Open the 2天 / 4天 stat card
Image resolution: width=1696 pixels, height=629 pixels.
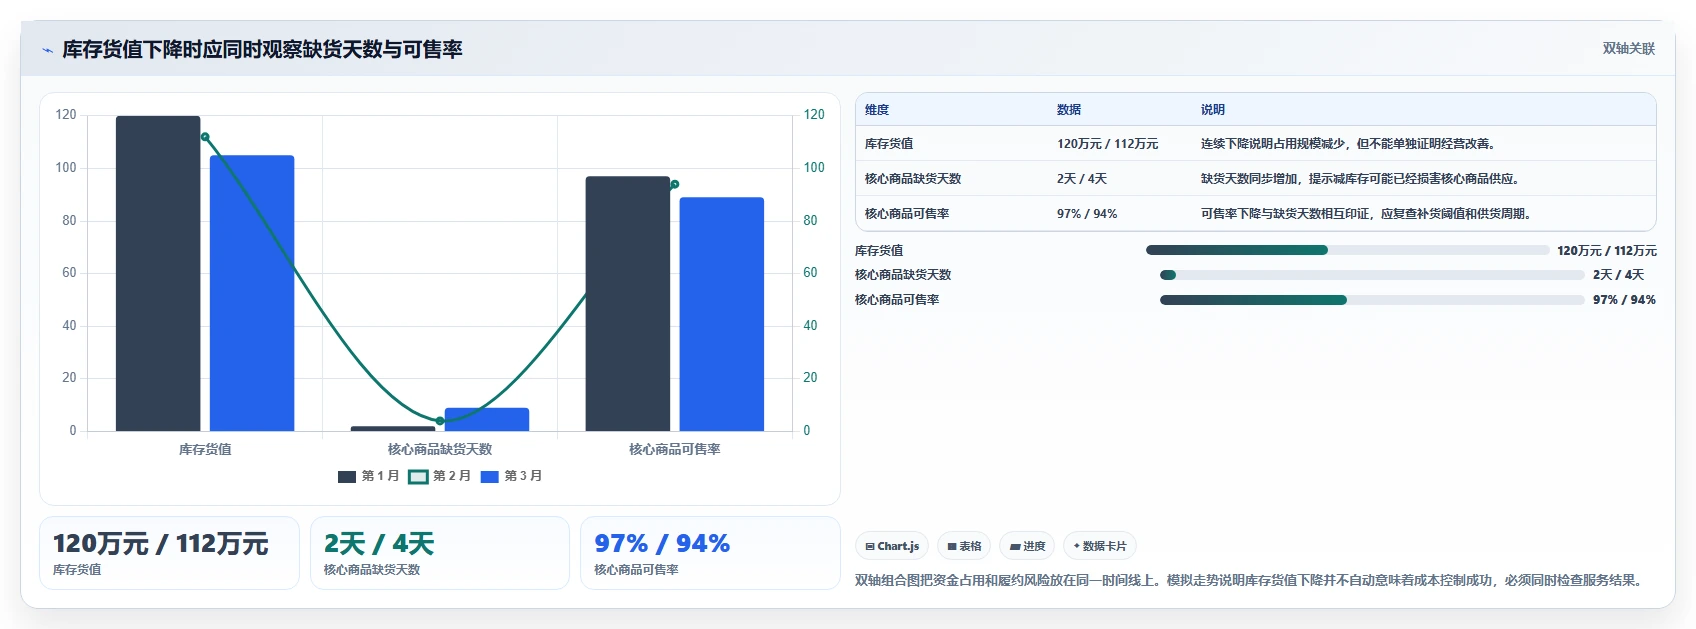pos(440,553)
